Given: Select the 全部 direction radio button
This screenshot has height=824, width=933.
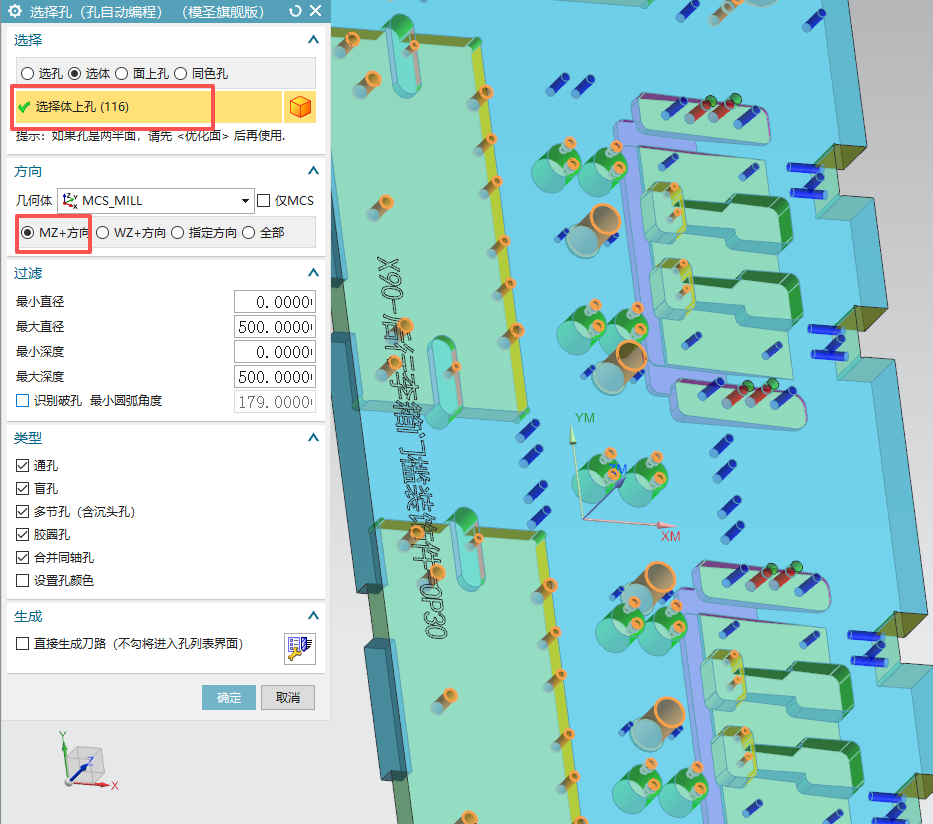Looking at the screenshot, I should click(x=248, y=233).
